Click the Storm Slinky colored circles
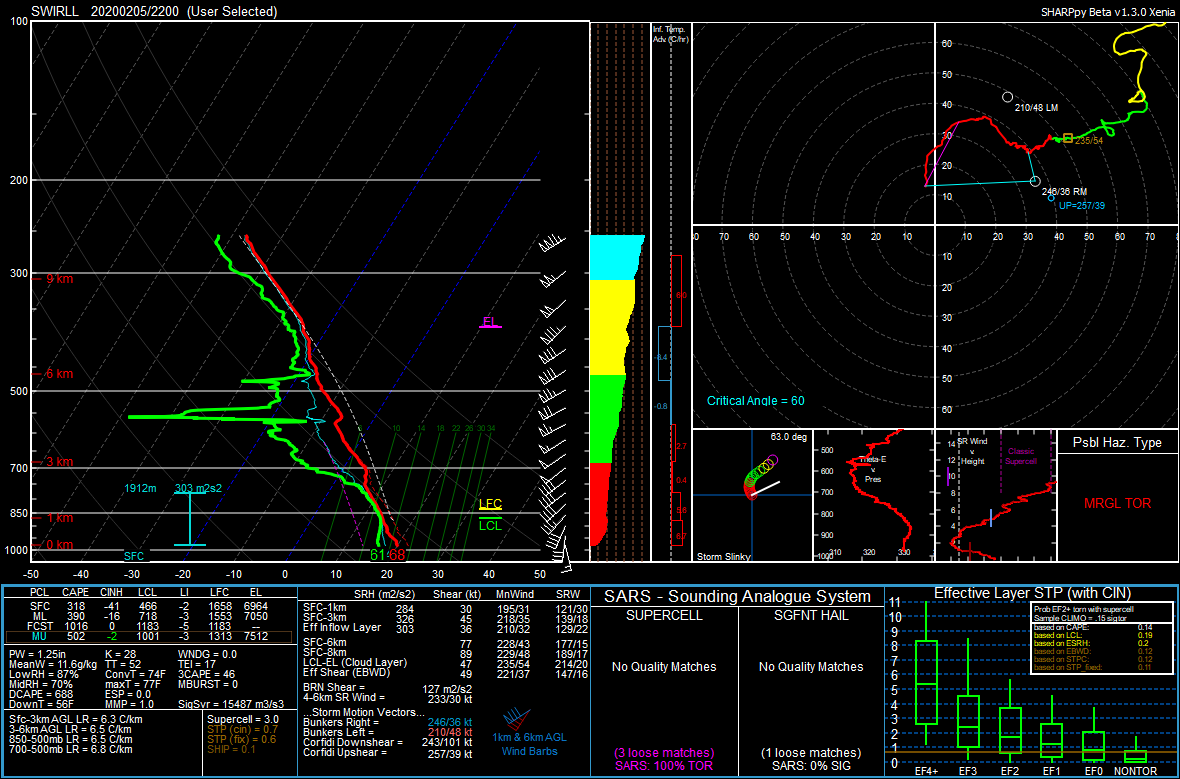The width and height of the screenshot is (1180, 779). click(761, 476)
